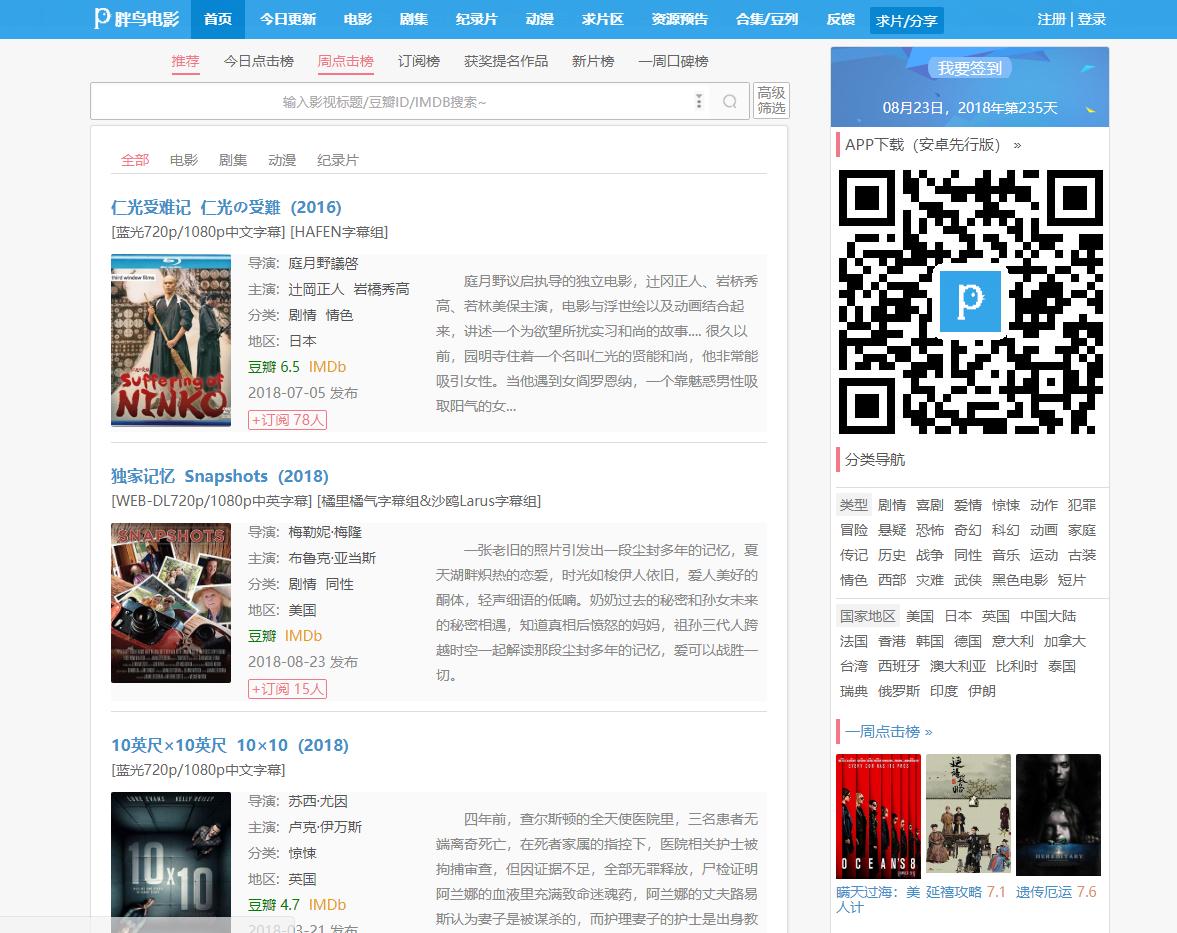Open the 一周点击榜 » sidebar link
This screenshot has width=1177, height=933.
click(x=889, y=731)
